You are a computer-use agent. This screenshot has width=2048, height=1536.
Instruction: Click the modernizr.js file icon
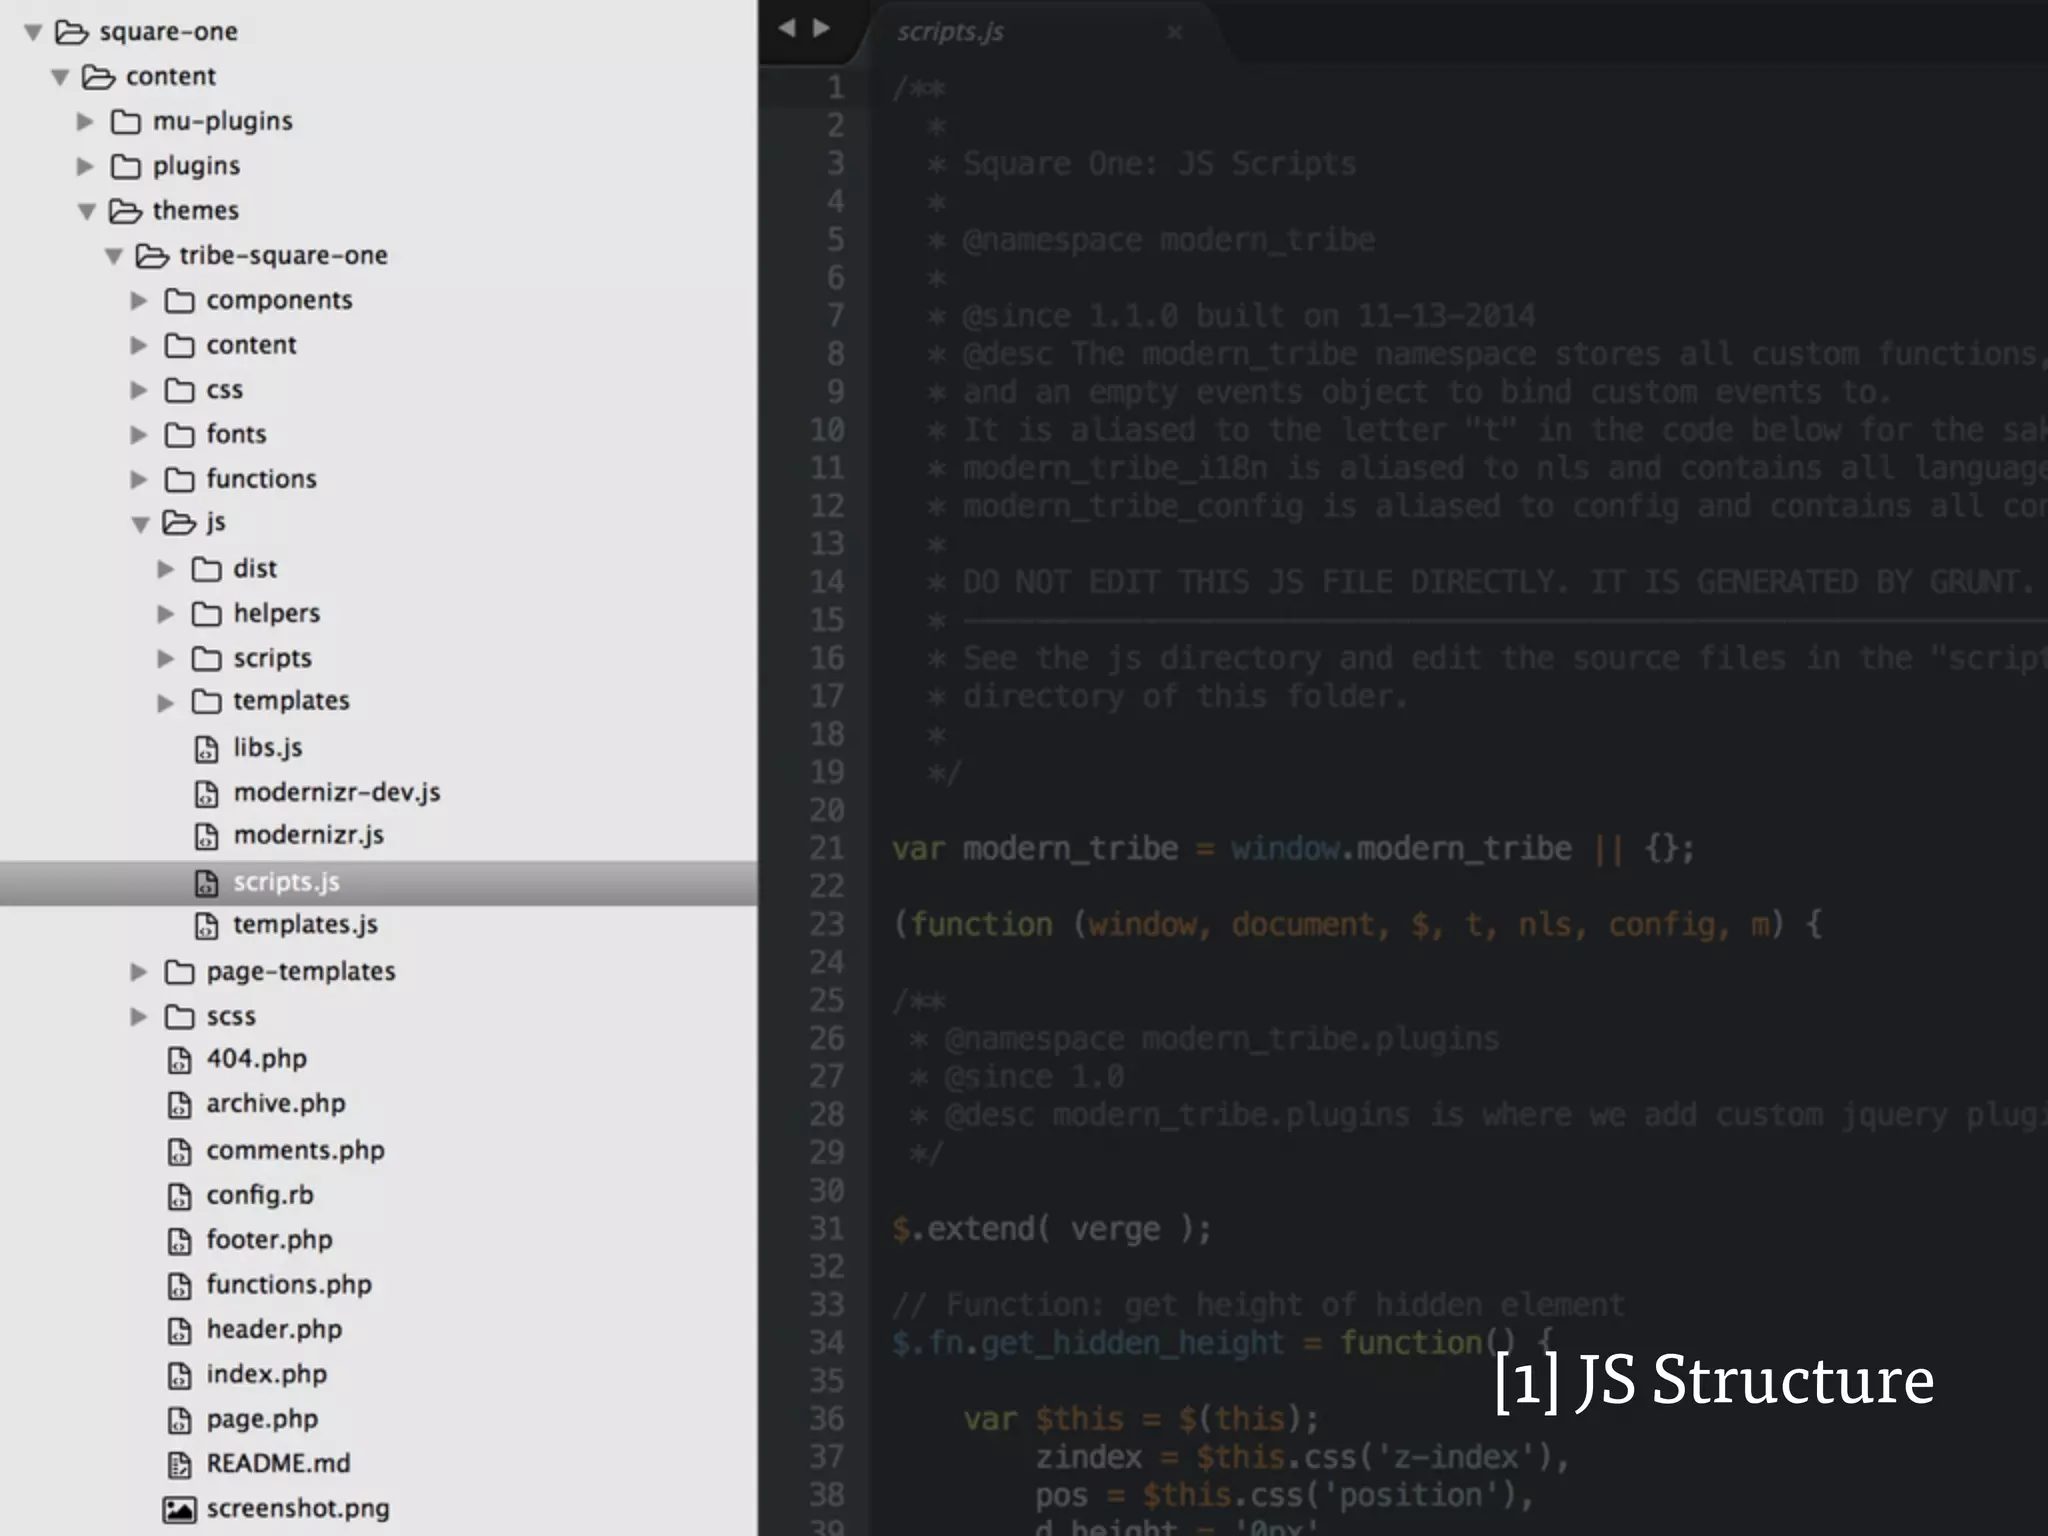206,836
